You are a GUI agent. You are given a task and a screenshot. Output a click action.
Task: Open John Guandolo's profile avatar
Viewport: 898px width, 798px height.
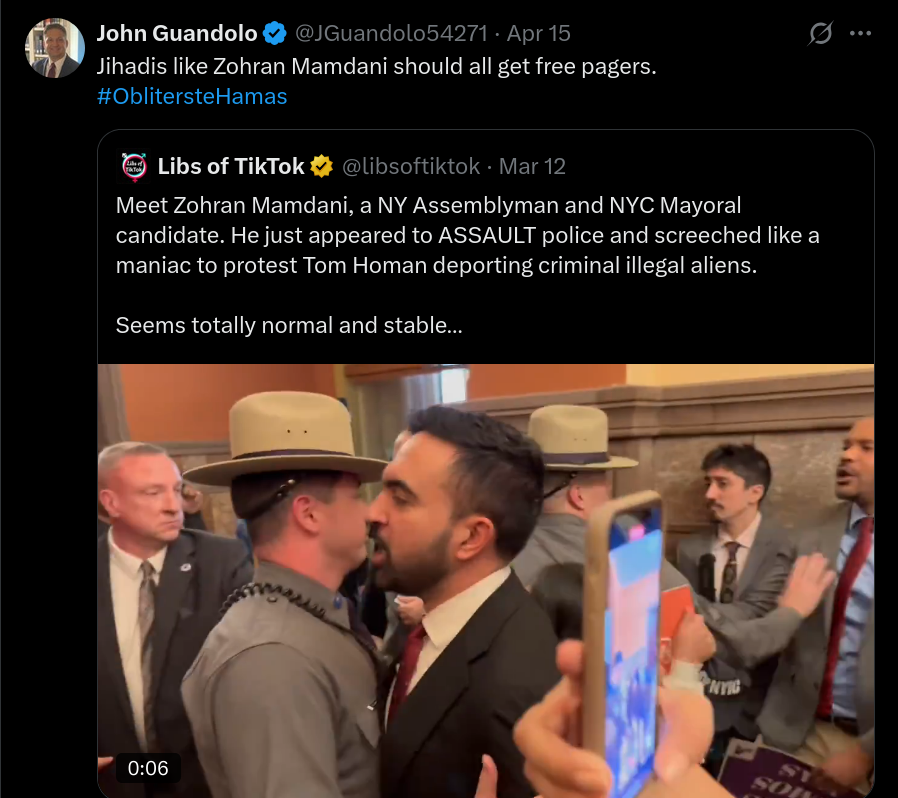55,48
